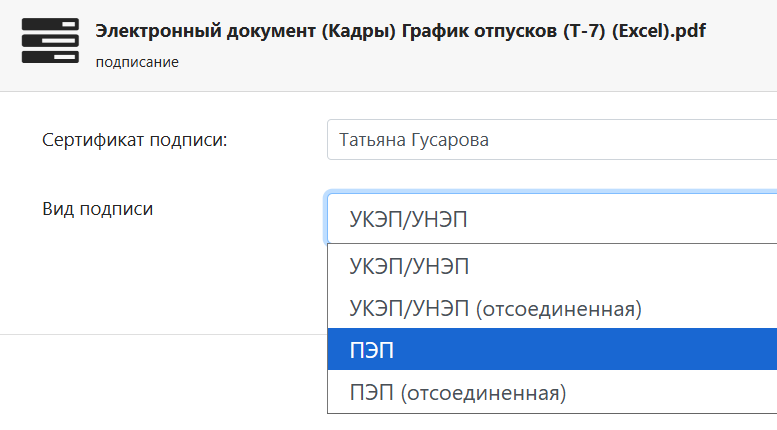The height and width of the screenshot is (430, 777).
Task: Choose УКЭП/УНЭП (отсоединенная) option
Action: pos(552,308)
